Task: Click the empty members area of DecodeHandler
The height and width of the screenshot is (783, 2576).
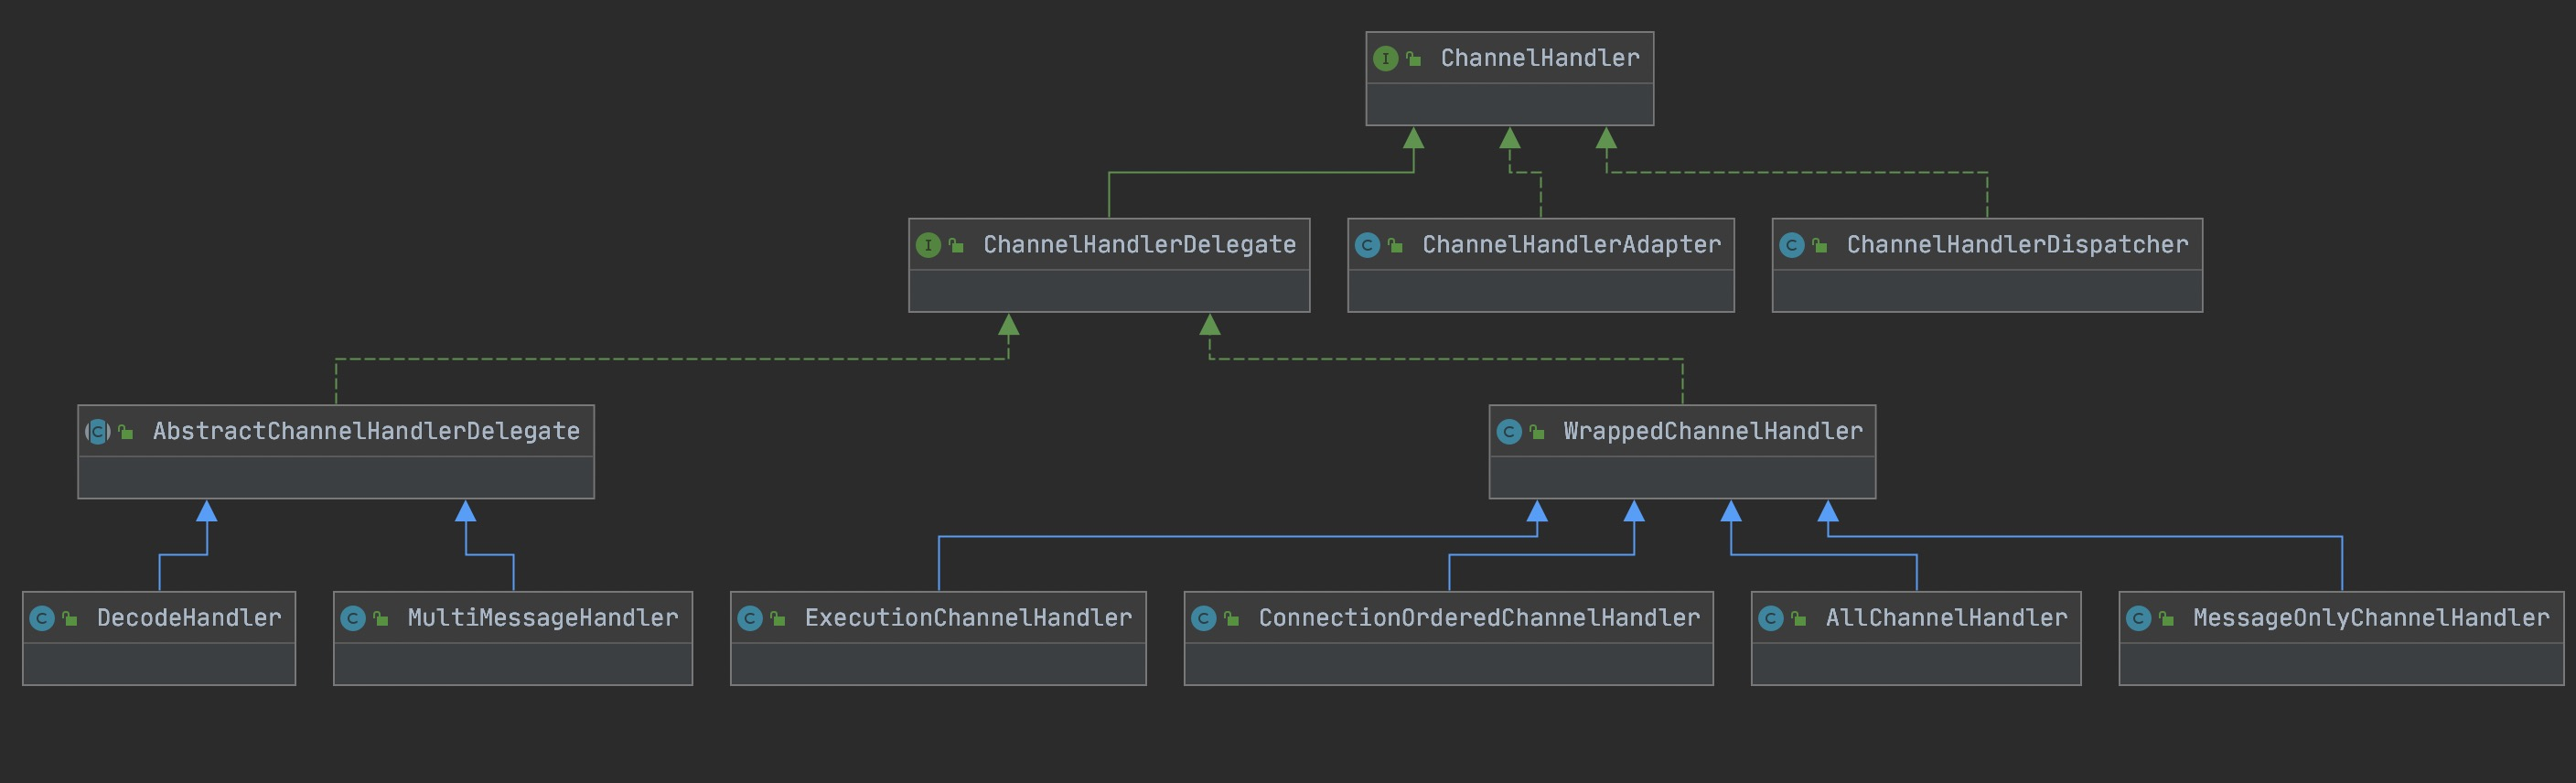Action: [x=159, y=664]
